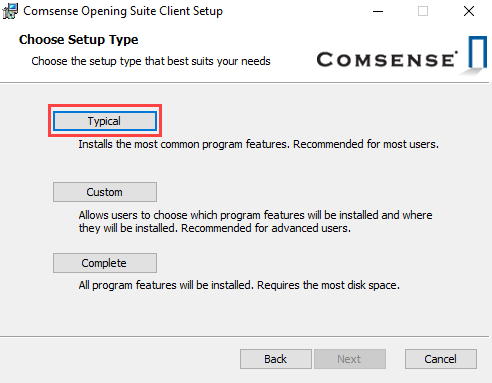492x383 pixels.
Task: Click the 'Installs the most common program features' text
Action: [184, 144]
